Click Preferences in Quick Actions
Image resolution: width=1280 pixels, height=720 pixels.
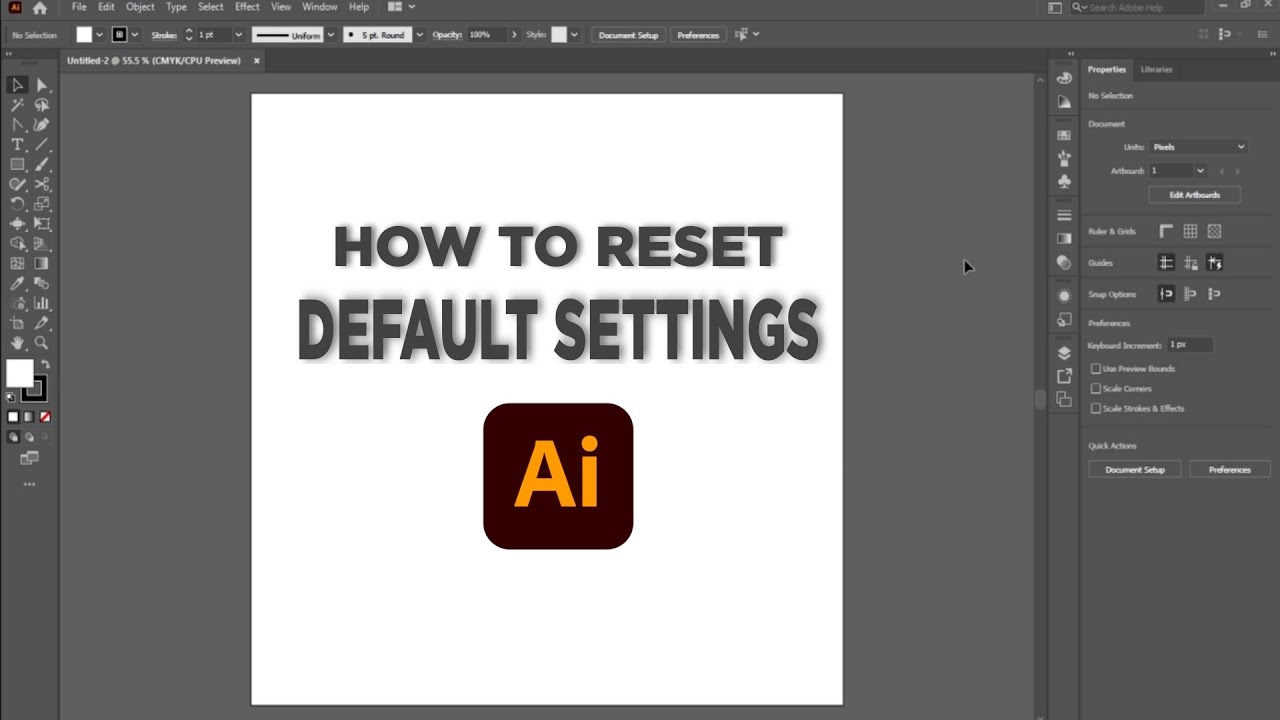pos(1229,469)
